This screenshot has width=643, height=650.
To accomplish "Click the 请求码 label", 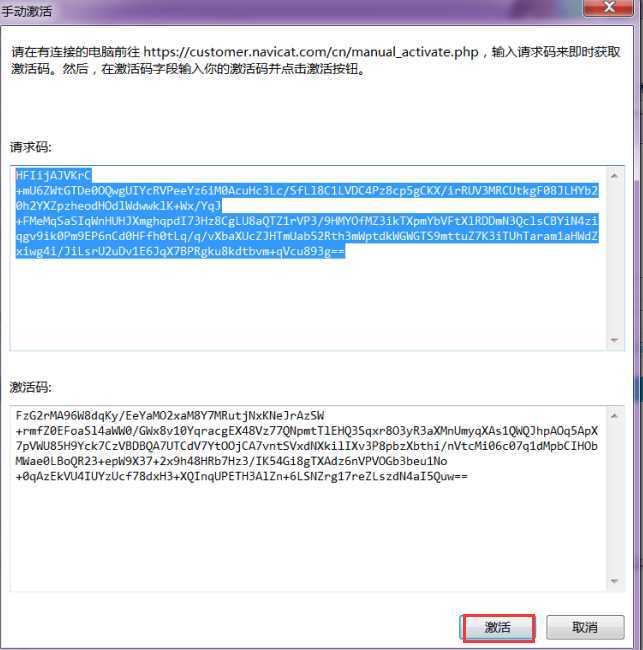I will [x=31, y=147].
